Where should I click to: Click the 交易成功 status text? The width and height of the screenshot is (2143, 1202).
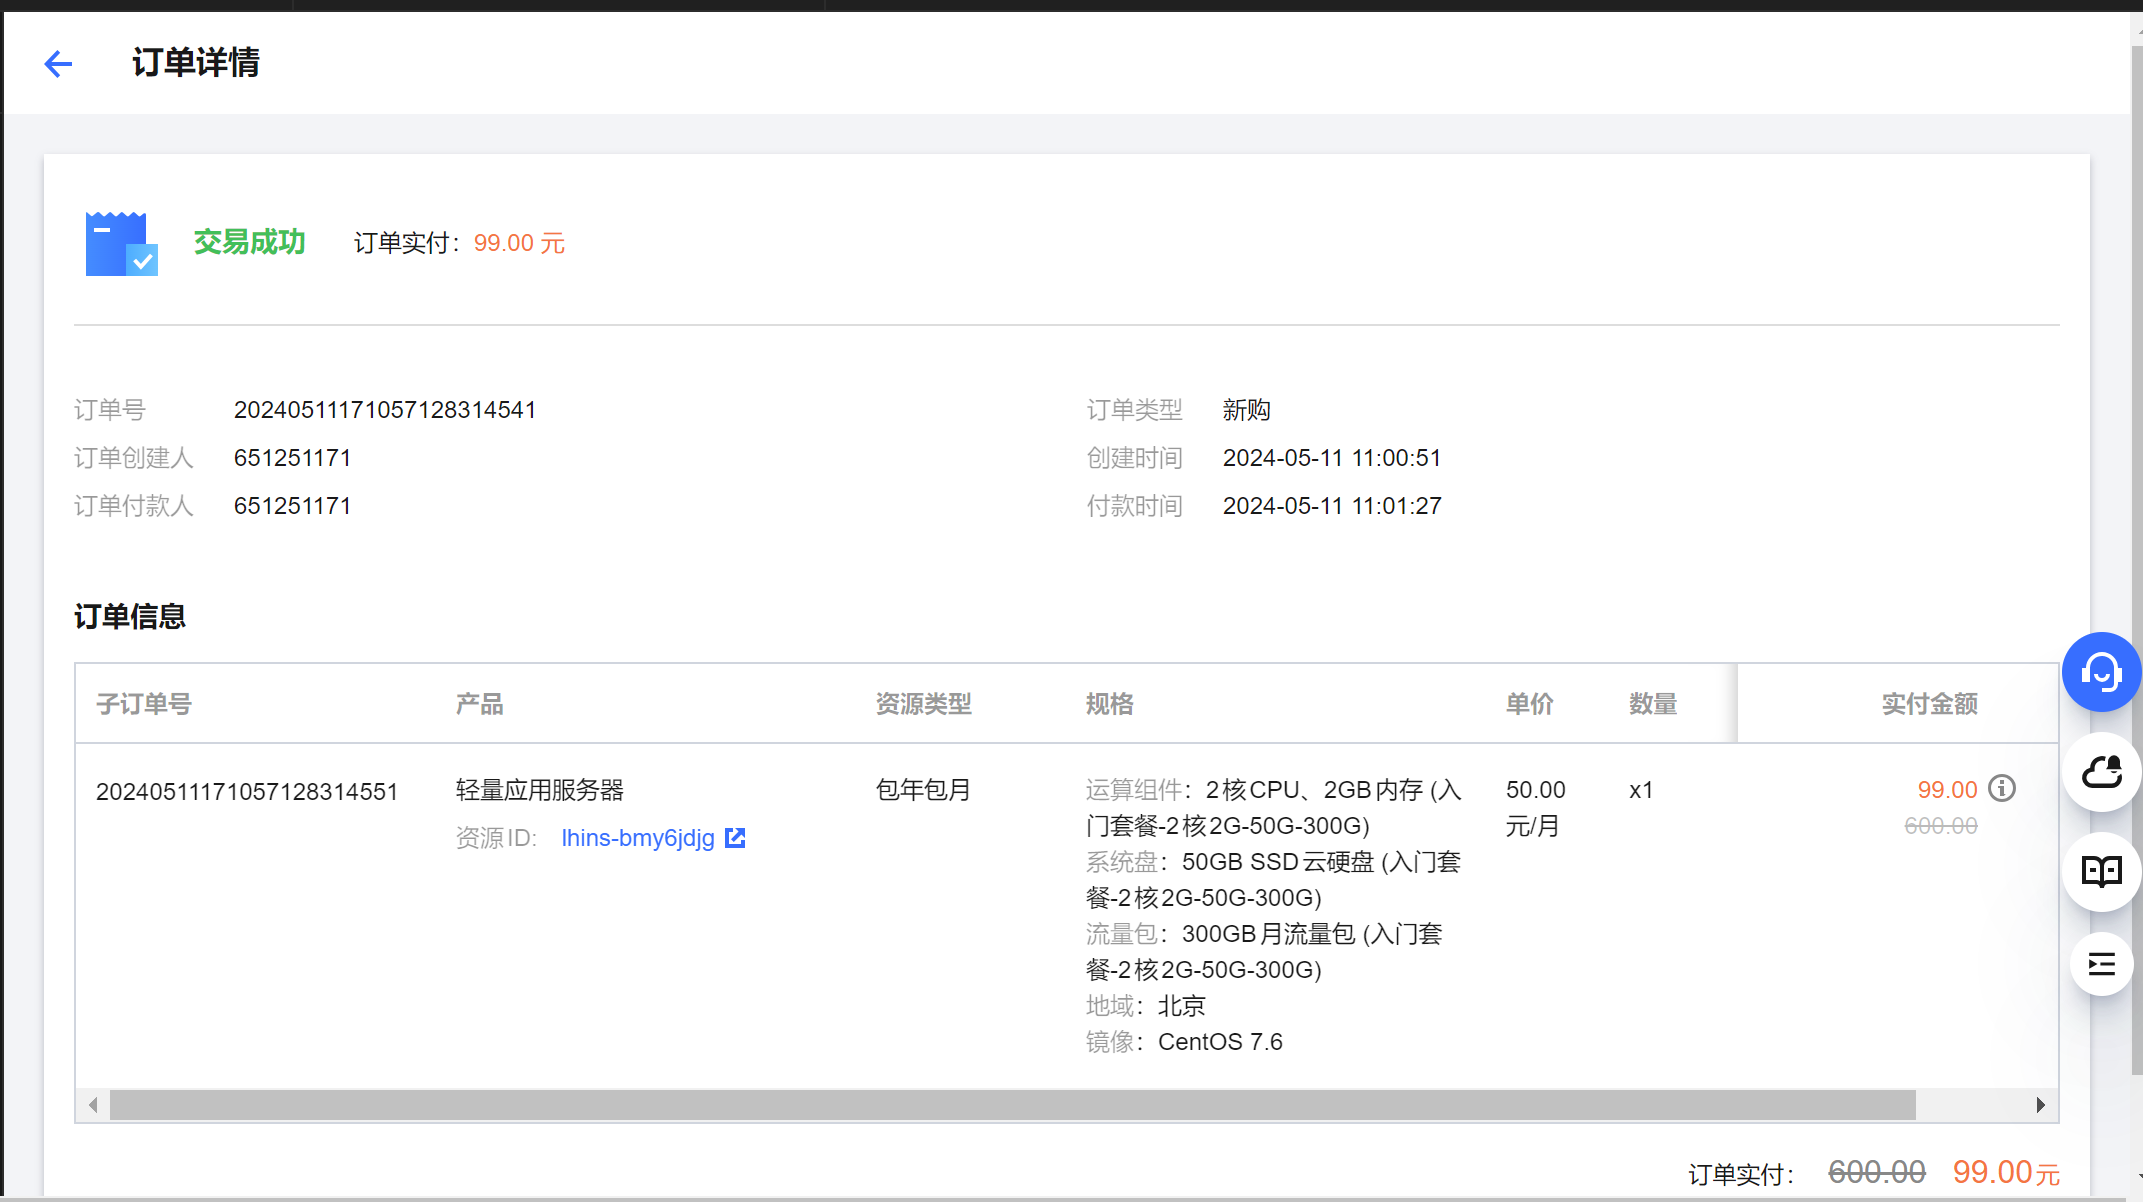[x=249, y=242]
